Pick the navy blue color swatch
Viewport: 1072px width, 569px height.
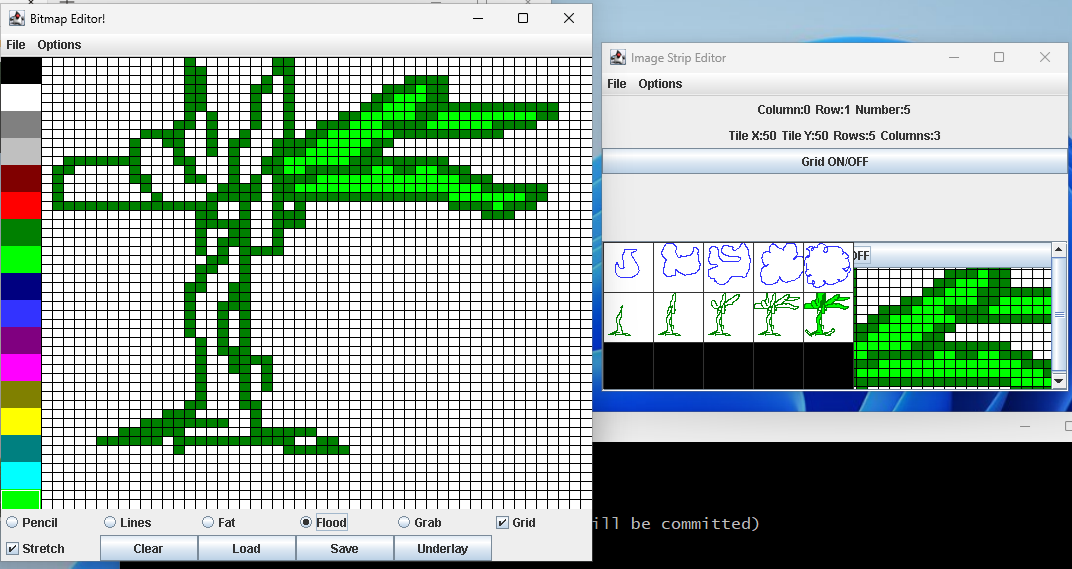[21, 287]
